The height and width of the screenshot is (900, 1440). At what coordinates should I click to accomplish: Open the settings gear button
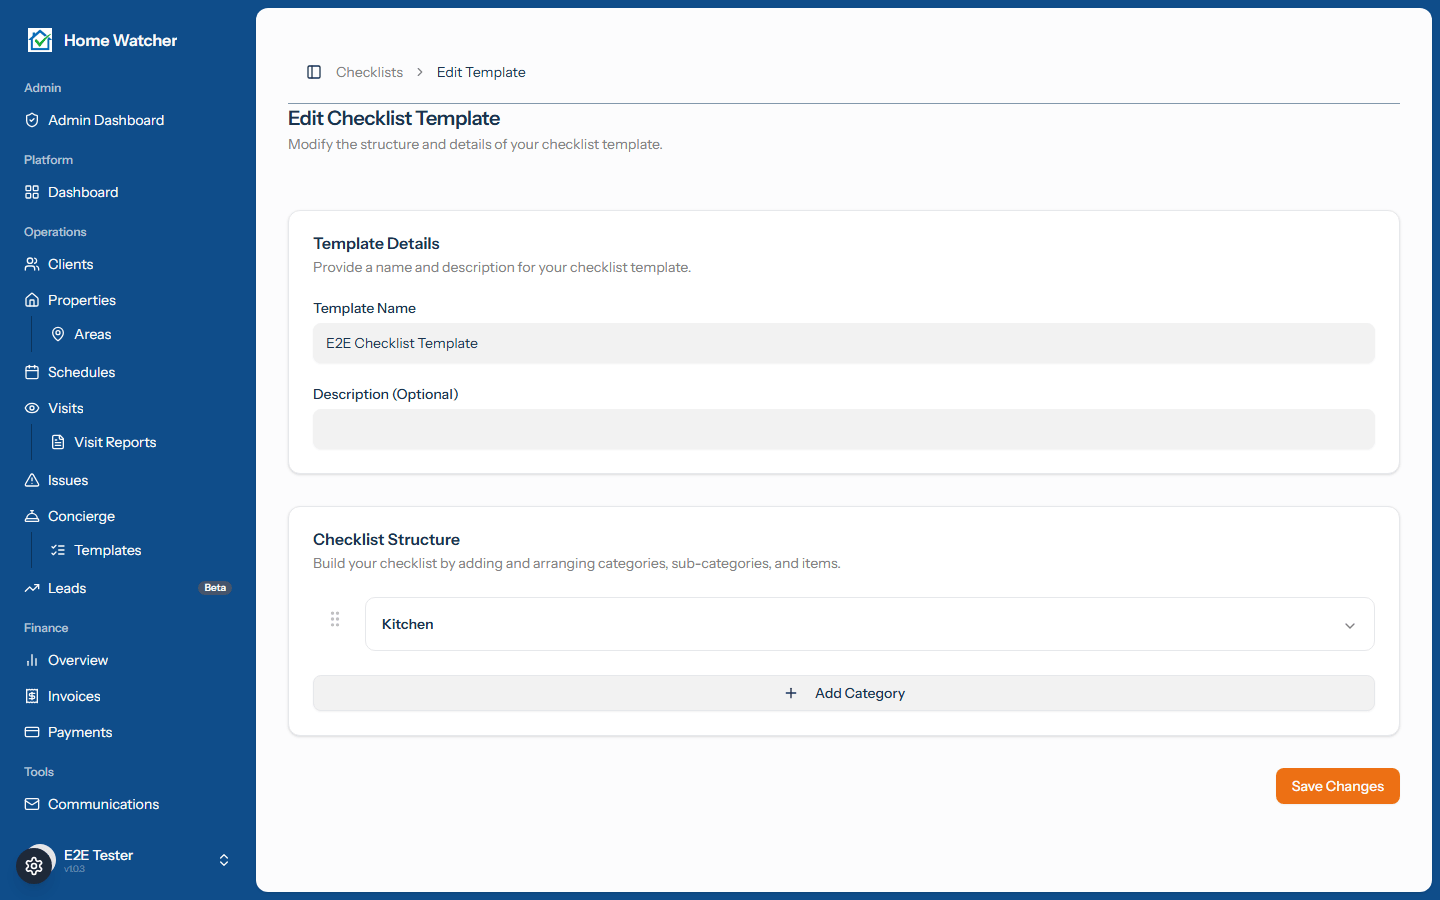[x=34, y=866]
